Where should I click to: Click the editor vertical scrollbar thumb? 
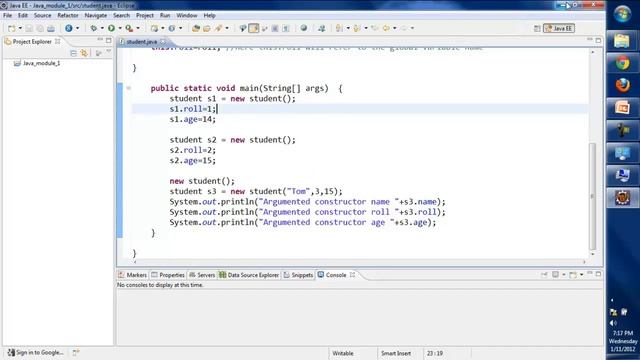pos(593,196)
